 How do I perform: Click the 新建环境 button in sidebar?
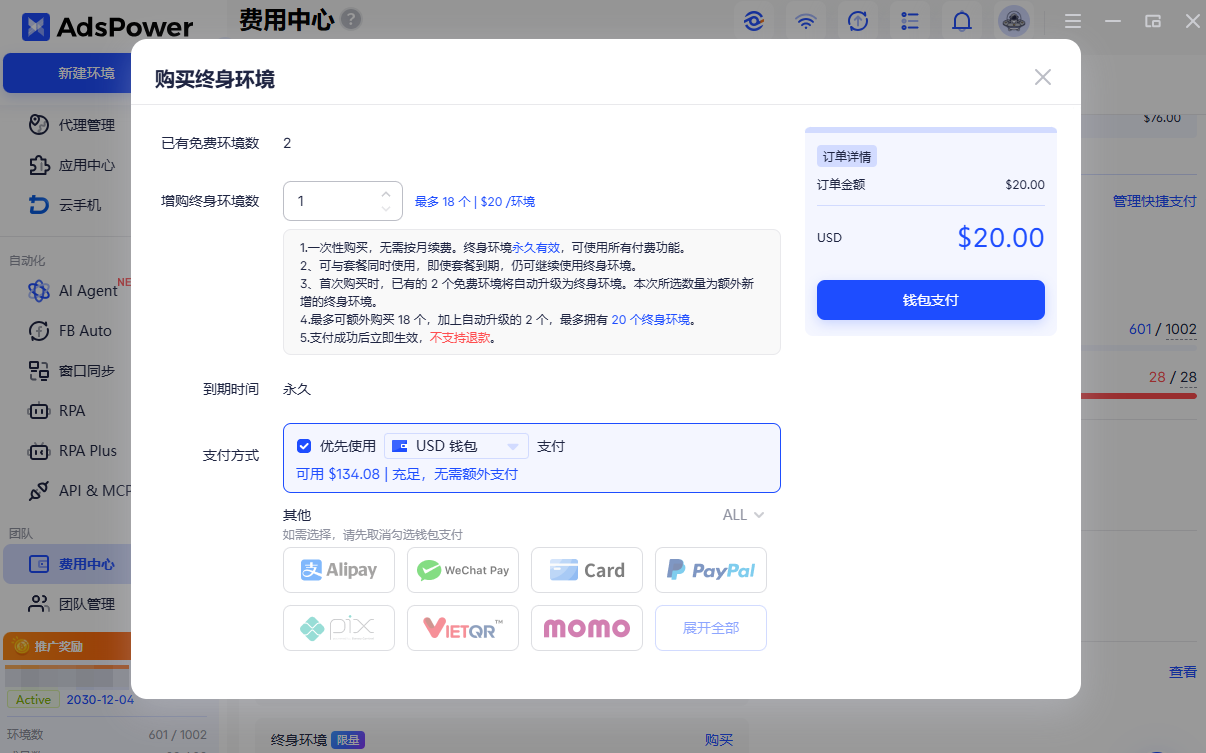(68, 73)
